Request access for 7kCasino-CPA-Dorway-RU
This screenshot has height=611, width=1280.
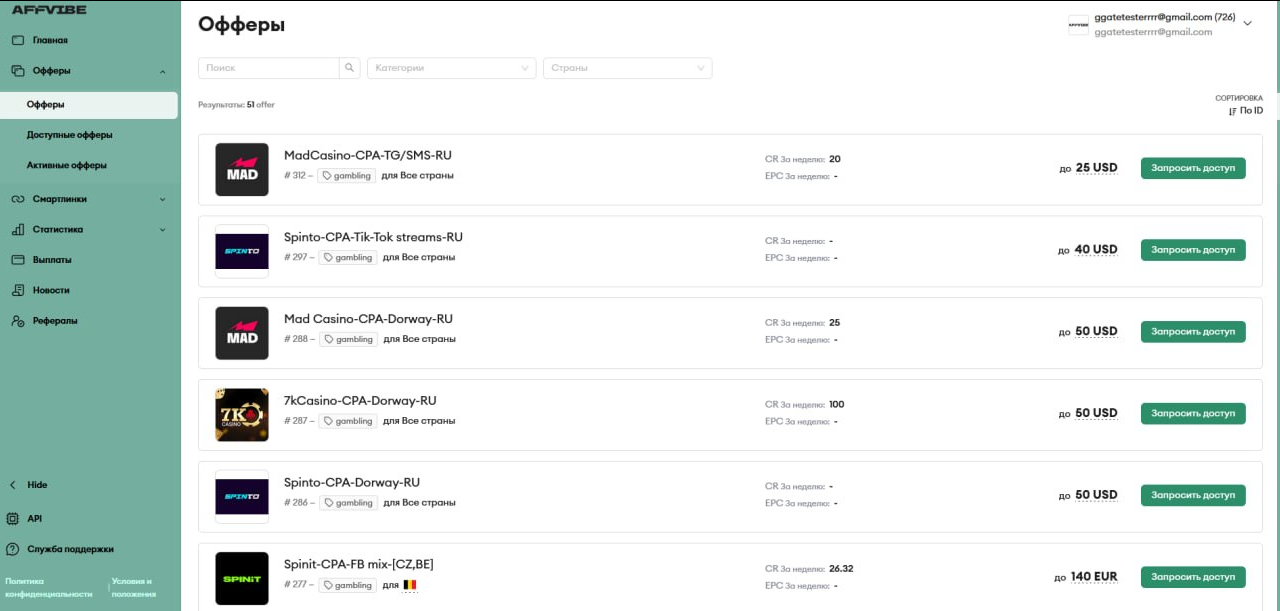1193,414
